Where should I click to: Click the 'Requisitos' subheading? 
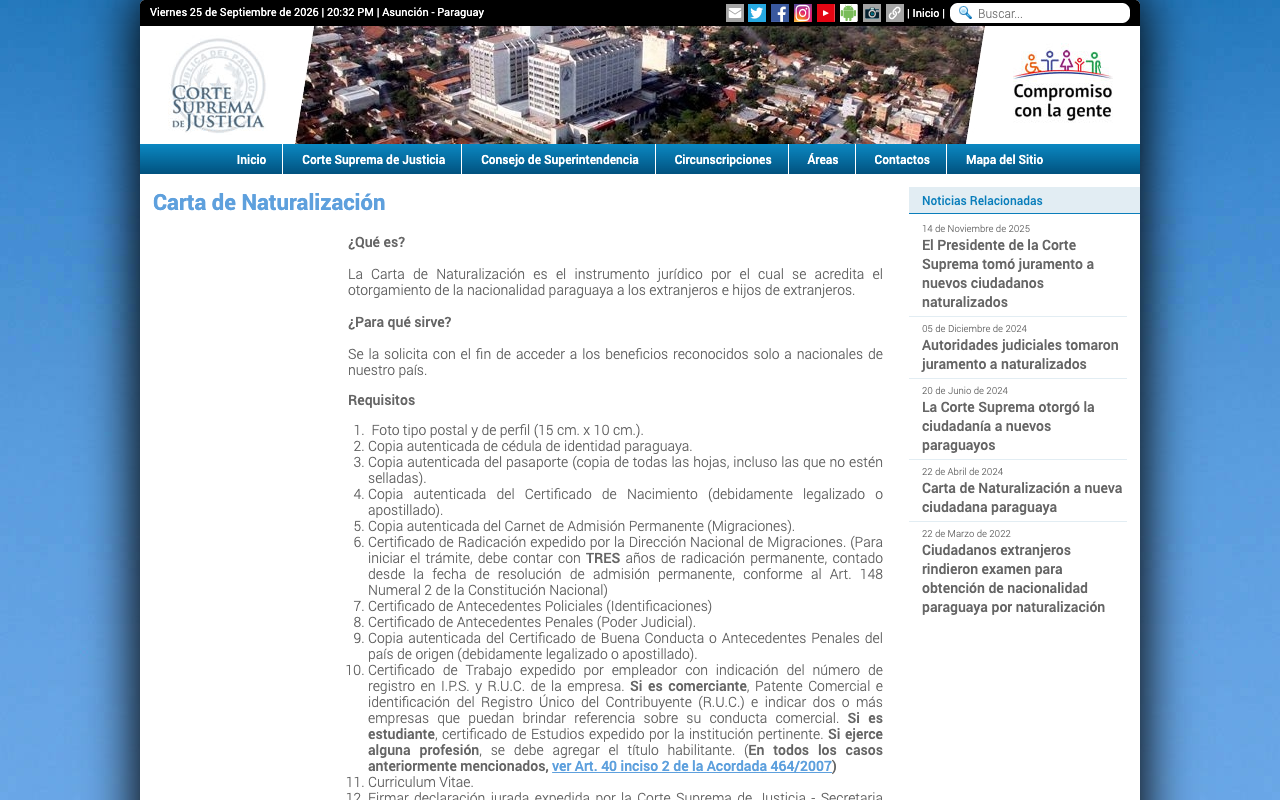(381, 400)
